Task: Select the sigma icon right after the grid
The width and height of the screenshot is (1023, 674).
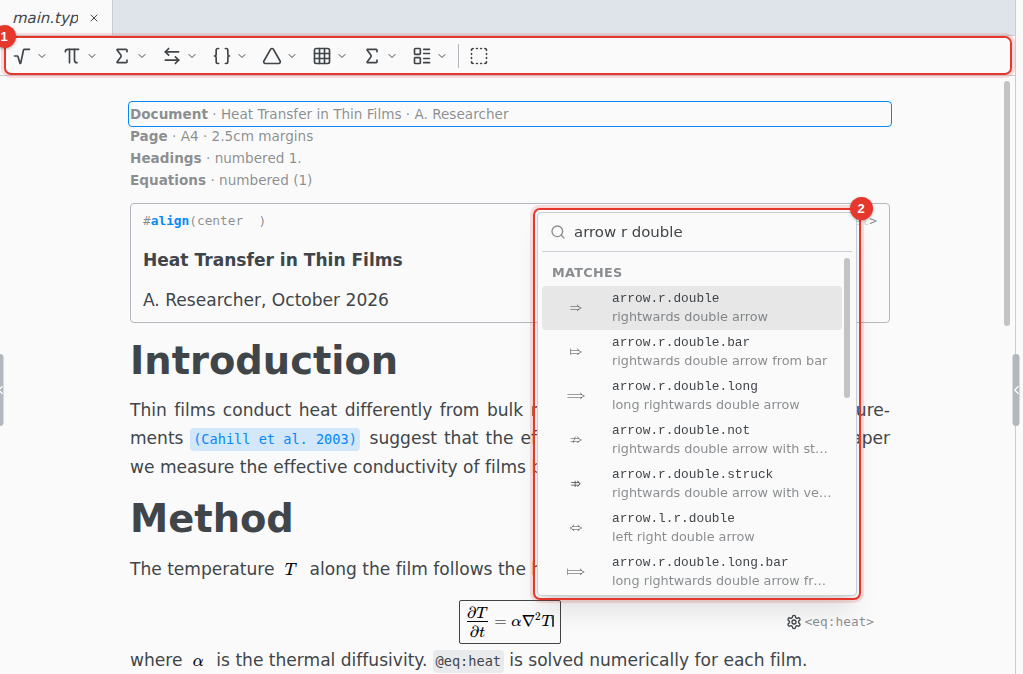Action: (372, 56)
